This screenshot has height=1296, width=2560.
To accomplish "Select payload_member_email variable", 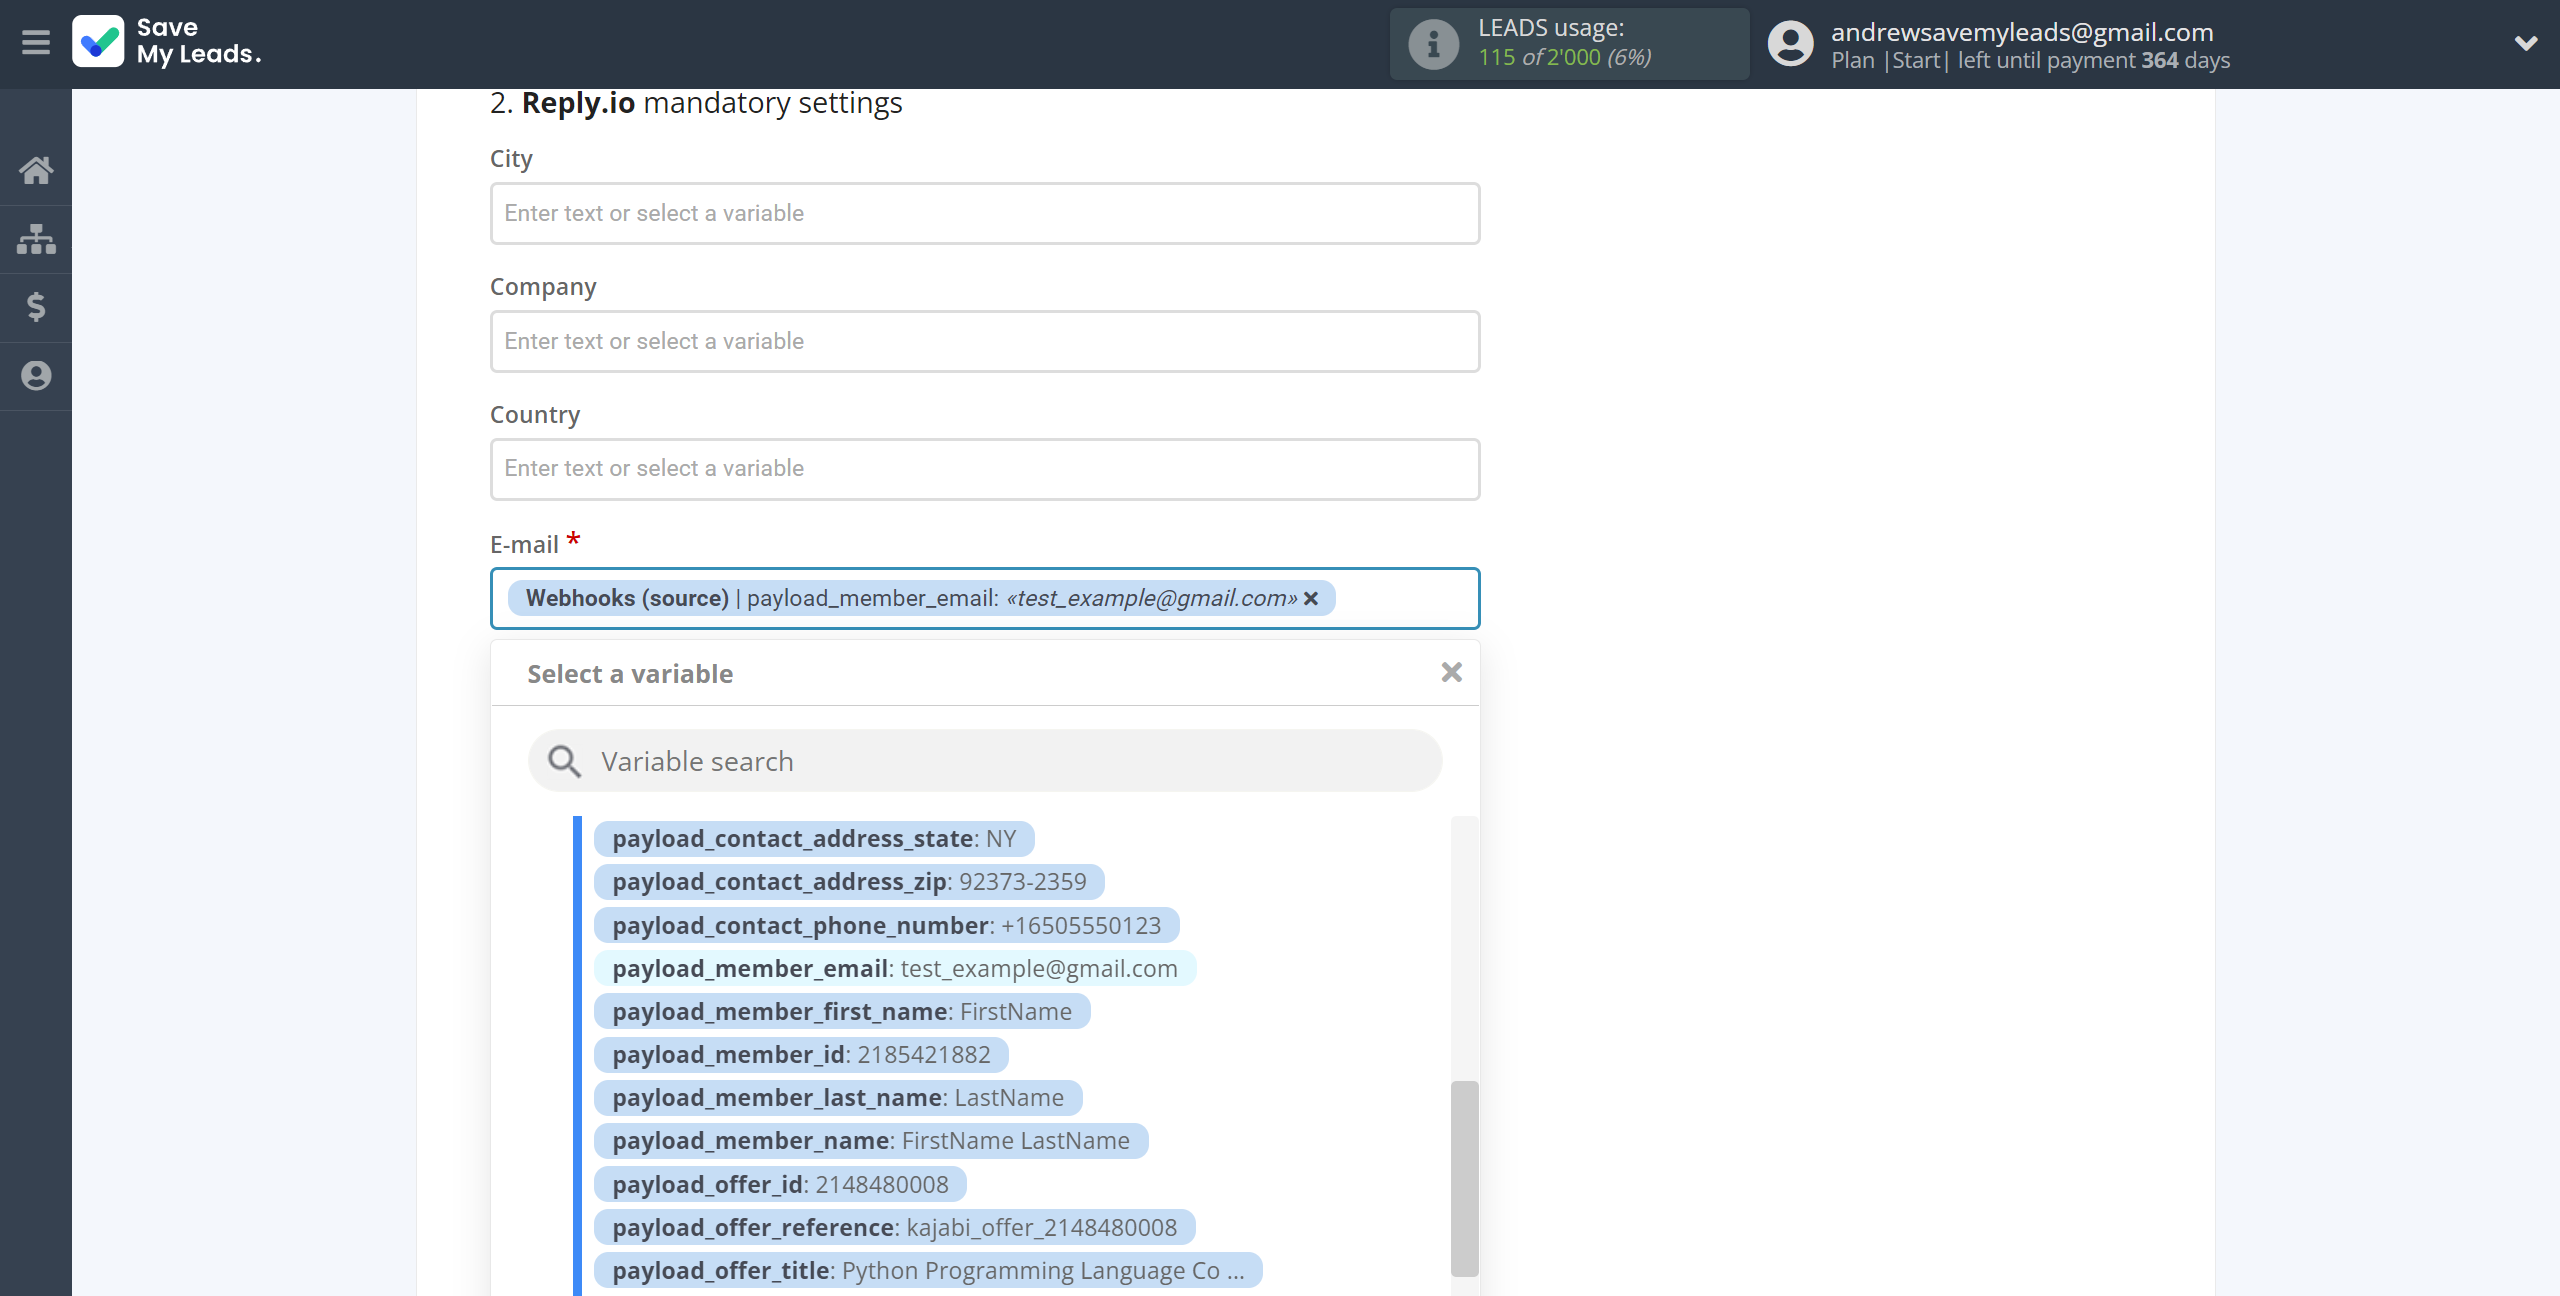I will (894, 968).
